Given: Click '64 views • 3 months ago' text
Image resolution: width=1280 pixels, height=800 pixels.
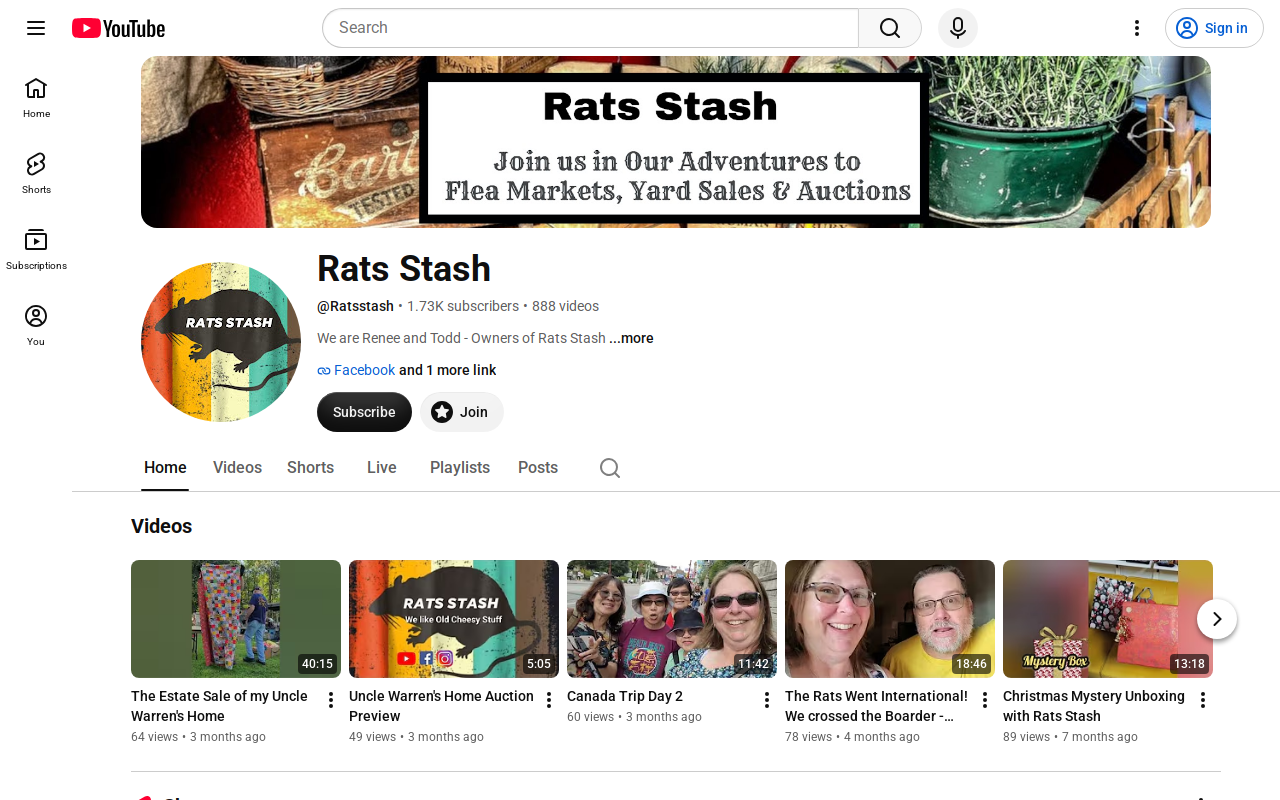Looking at the screenshot, I should 198,737.
